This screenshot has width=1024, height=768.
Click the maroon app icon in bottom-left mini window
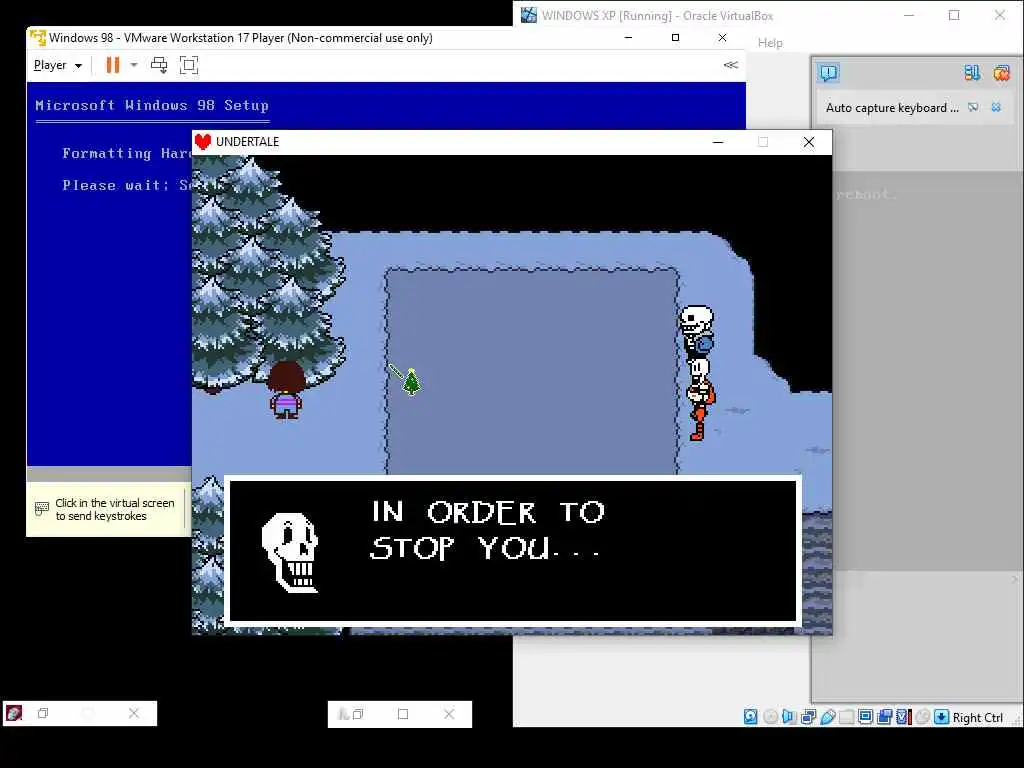pos(14,713)
